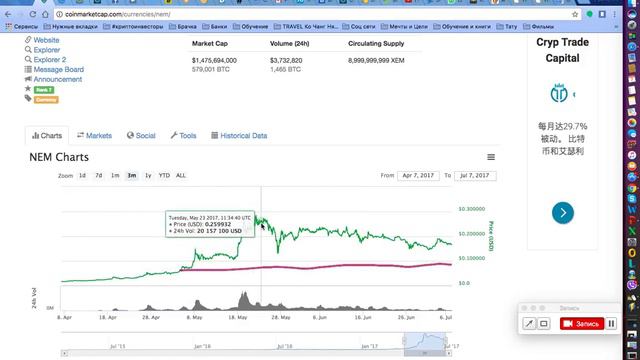Open the #криптоинвесторы bookmark folder
The image size is (640, 360).
[133, 27]
